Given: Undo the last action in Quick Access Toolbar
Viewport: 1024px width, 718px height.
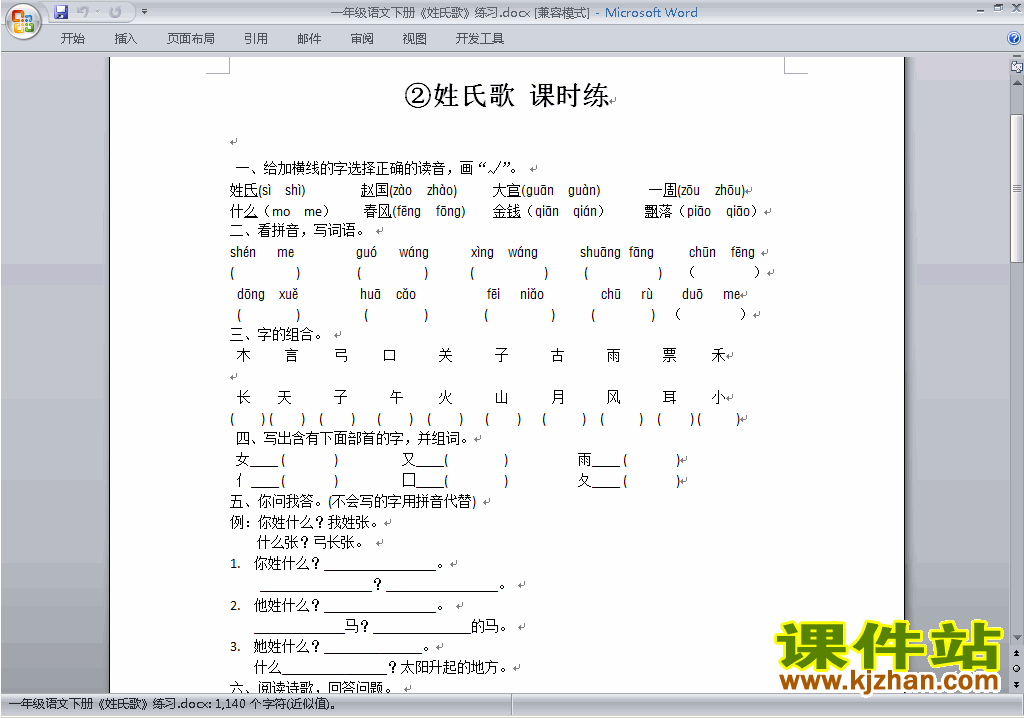Looking at the screenshot, I should (82, 12).
